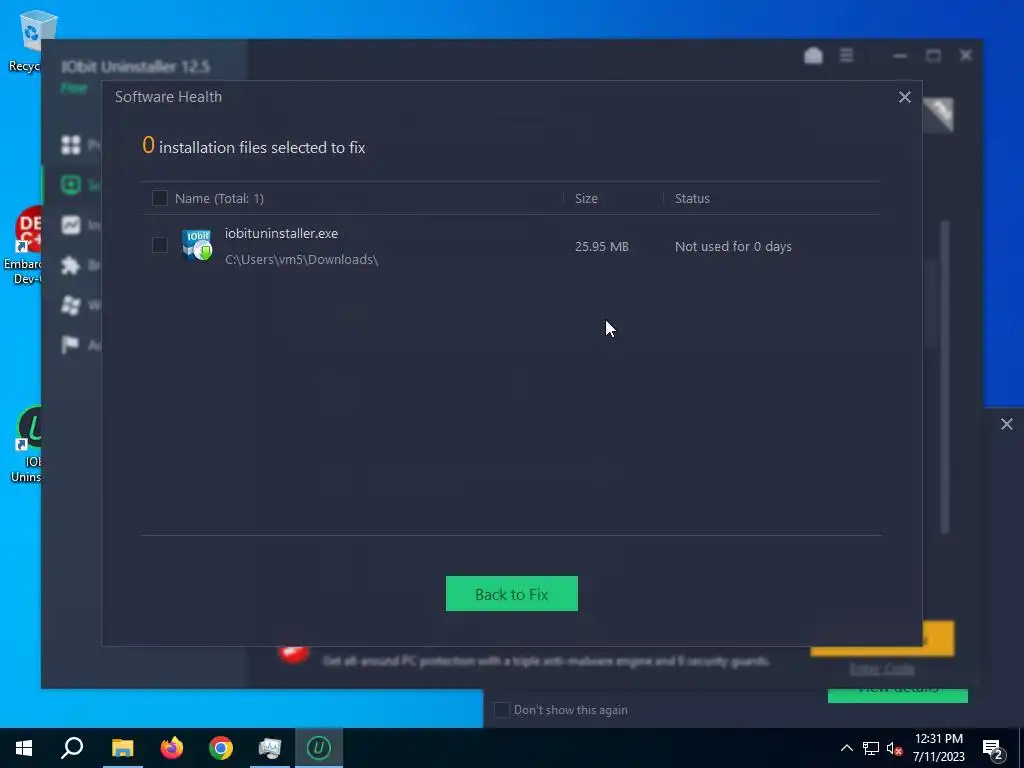Click the Enter Code link
Viewport: 1024px width, 768px height.
(x=882, y=669)
